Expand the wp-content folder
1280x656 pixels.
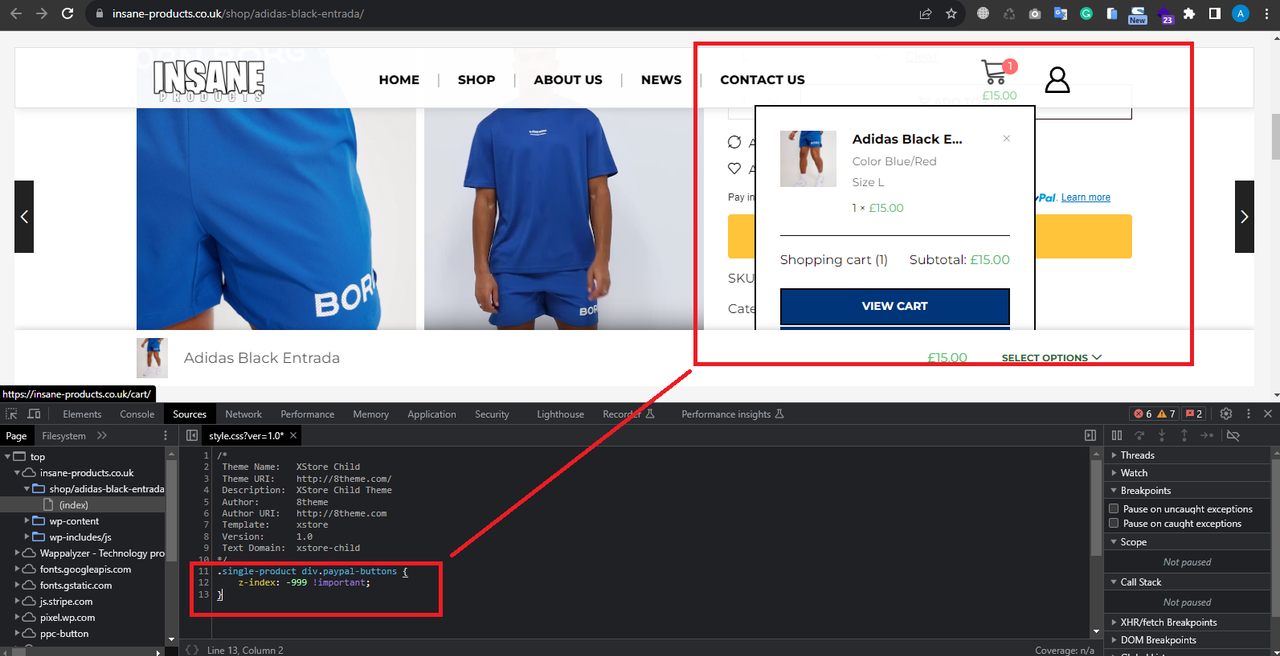[28, 521]
